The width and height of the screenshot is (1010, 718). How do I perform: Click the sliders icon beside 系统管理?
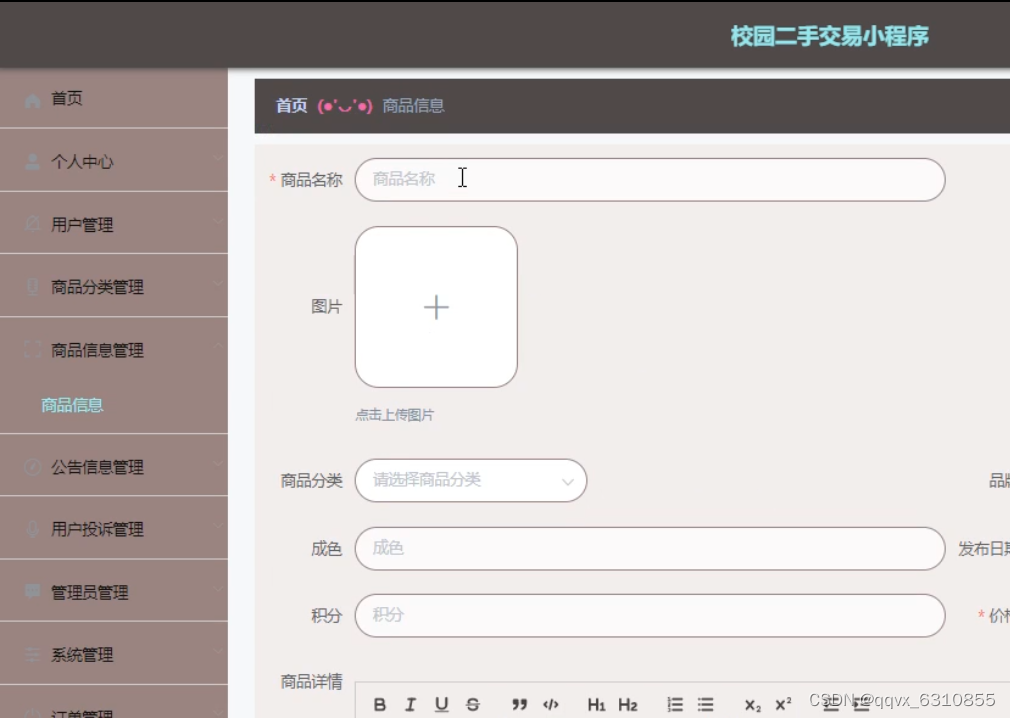32,655
